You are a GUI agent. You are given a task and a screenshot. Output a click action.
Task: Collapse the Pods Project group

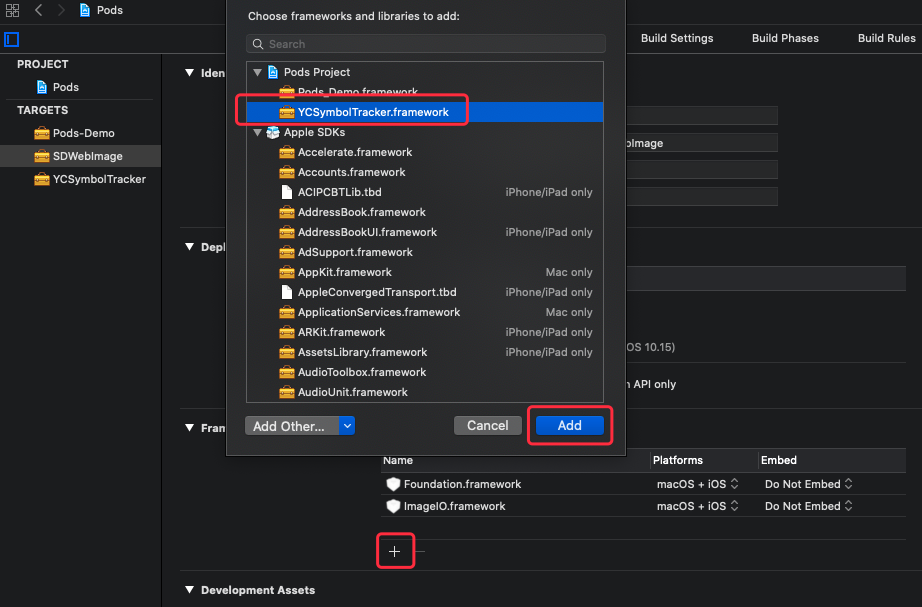258,72
